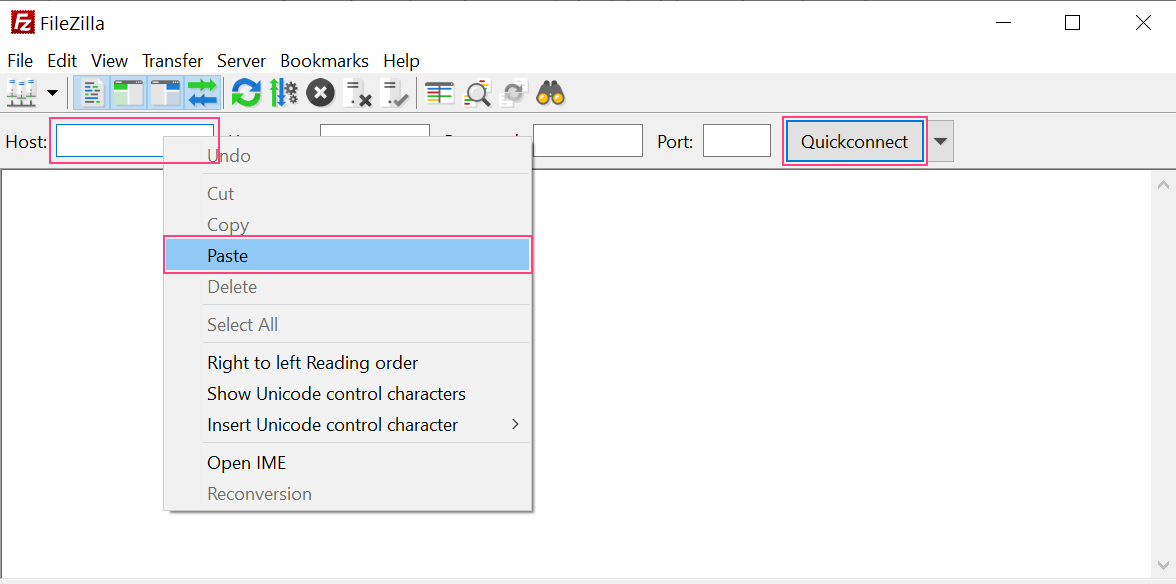
Task: Enable directory comparison
Action: coord(477,92)
